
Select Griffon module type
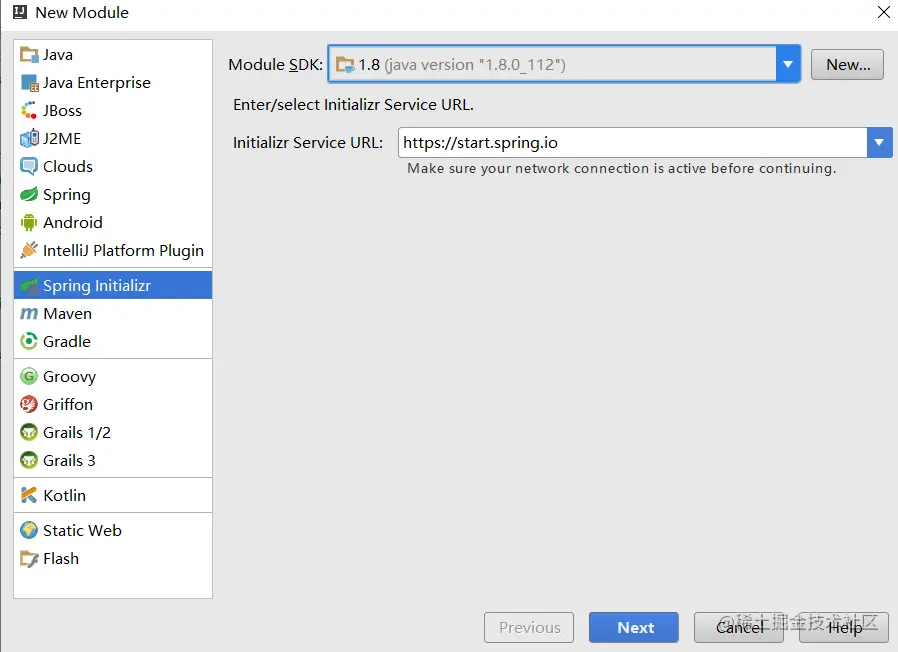(113, 404)
